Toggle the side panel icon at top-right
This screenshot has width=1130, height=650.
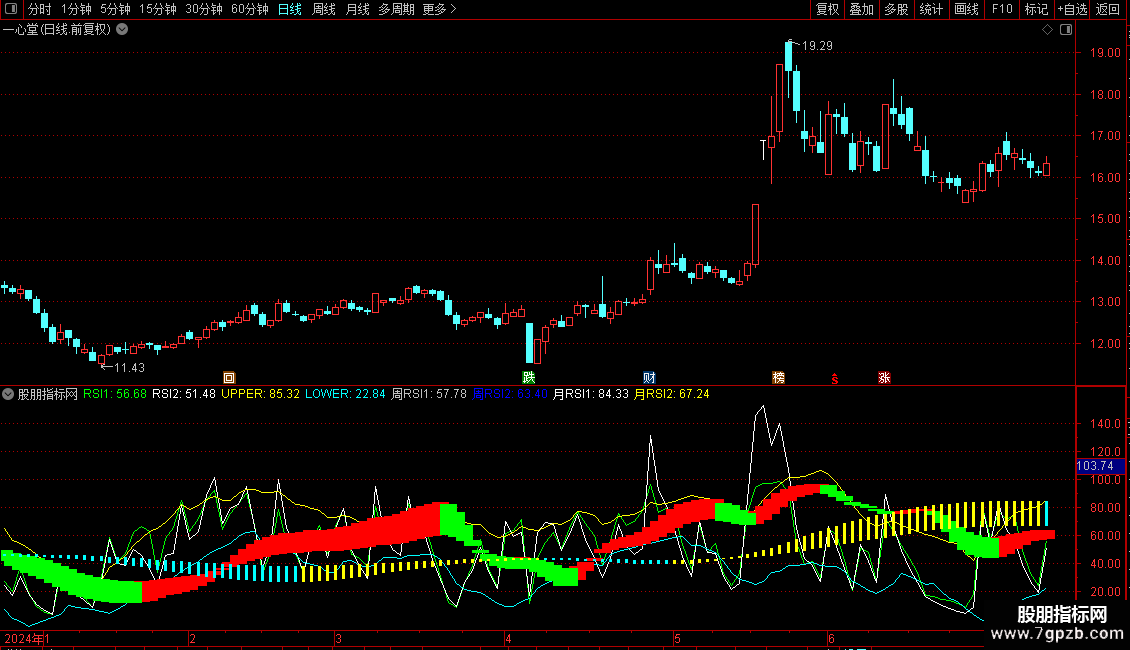pyautogui.click(x=1066, y=30)
